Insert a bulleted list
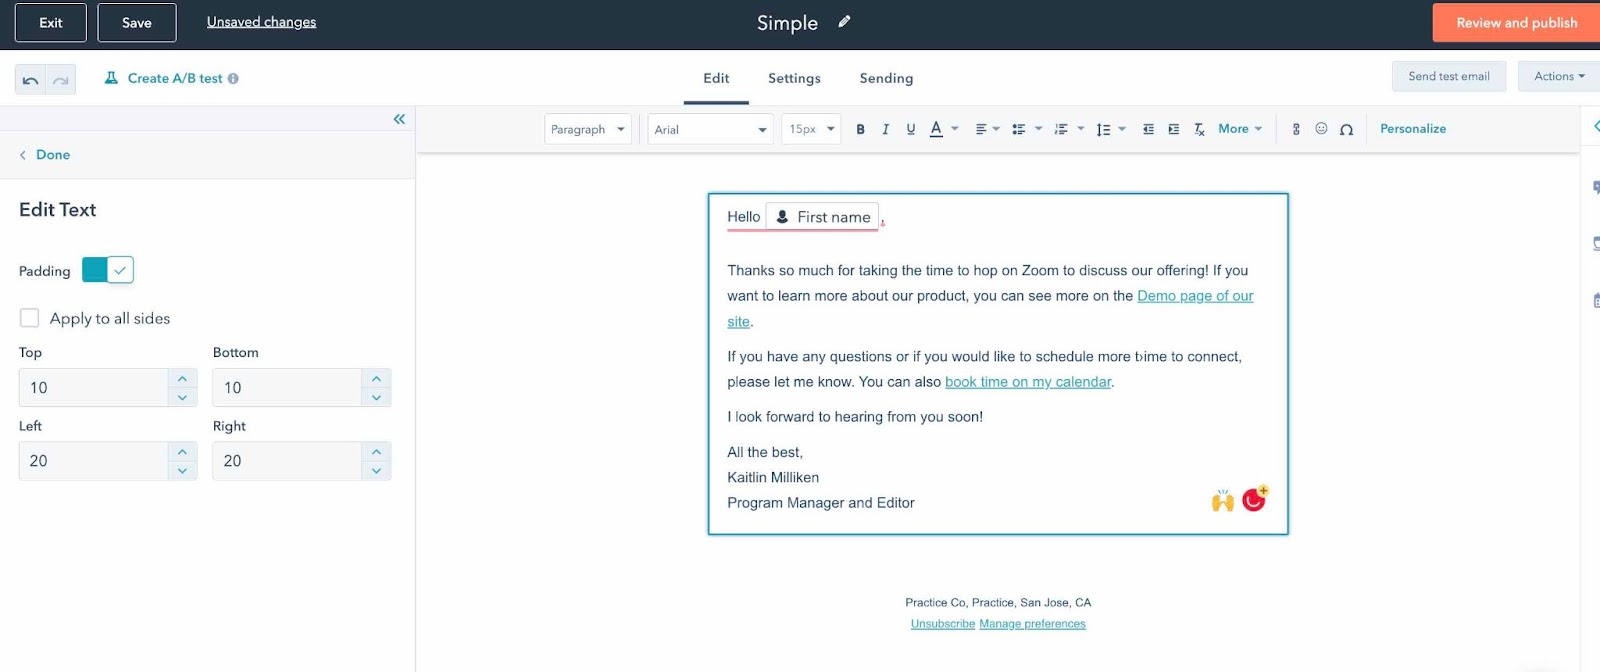Image resolution: width=1600 pixels, height=672 pixels. [x=1019, y=129]
